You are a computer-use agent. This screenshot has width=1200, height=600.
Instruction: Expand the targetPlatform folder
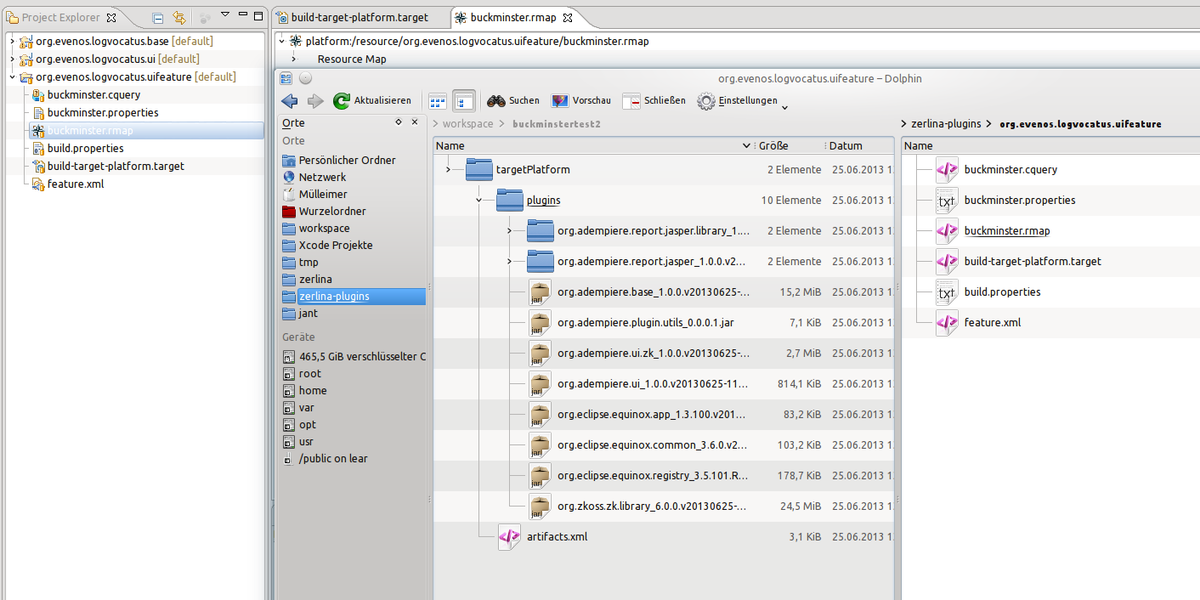pos(448,170)
